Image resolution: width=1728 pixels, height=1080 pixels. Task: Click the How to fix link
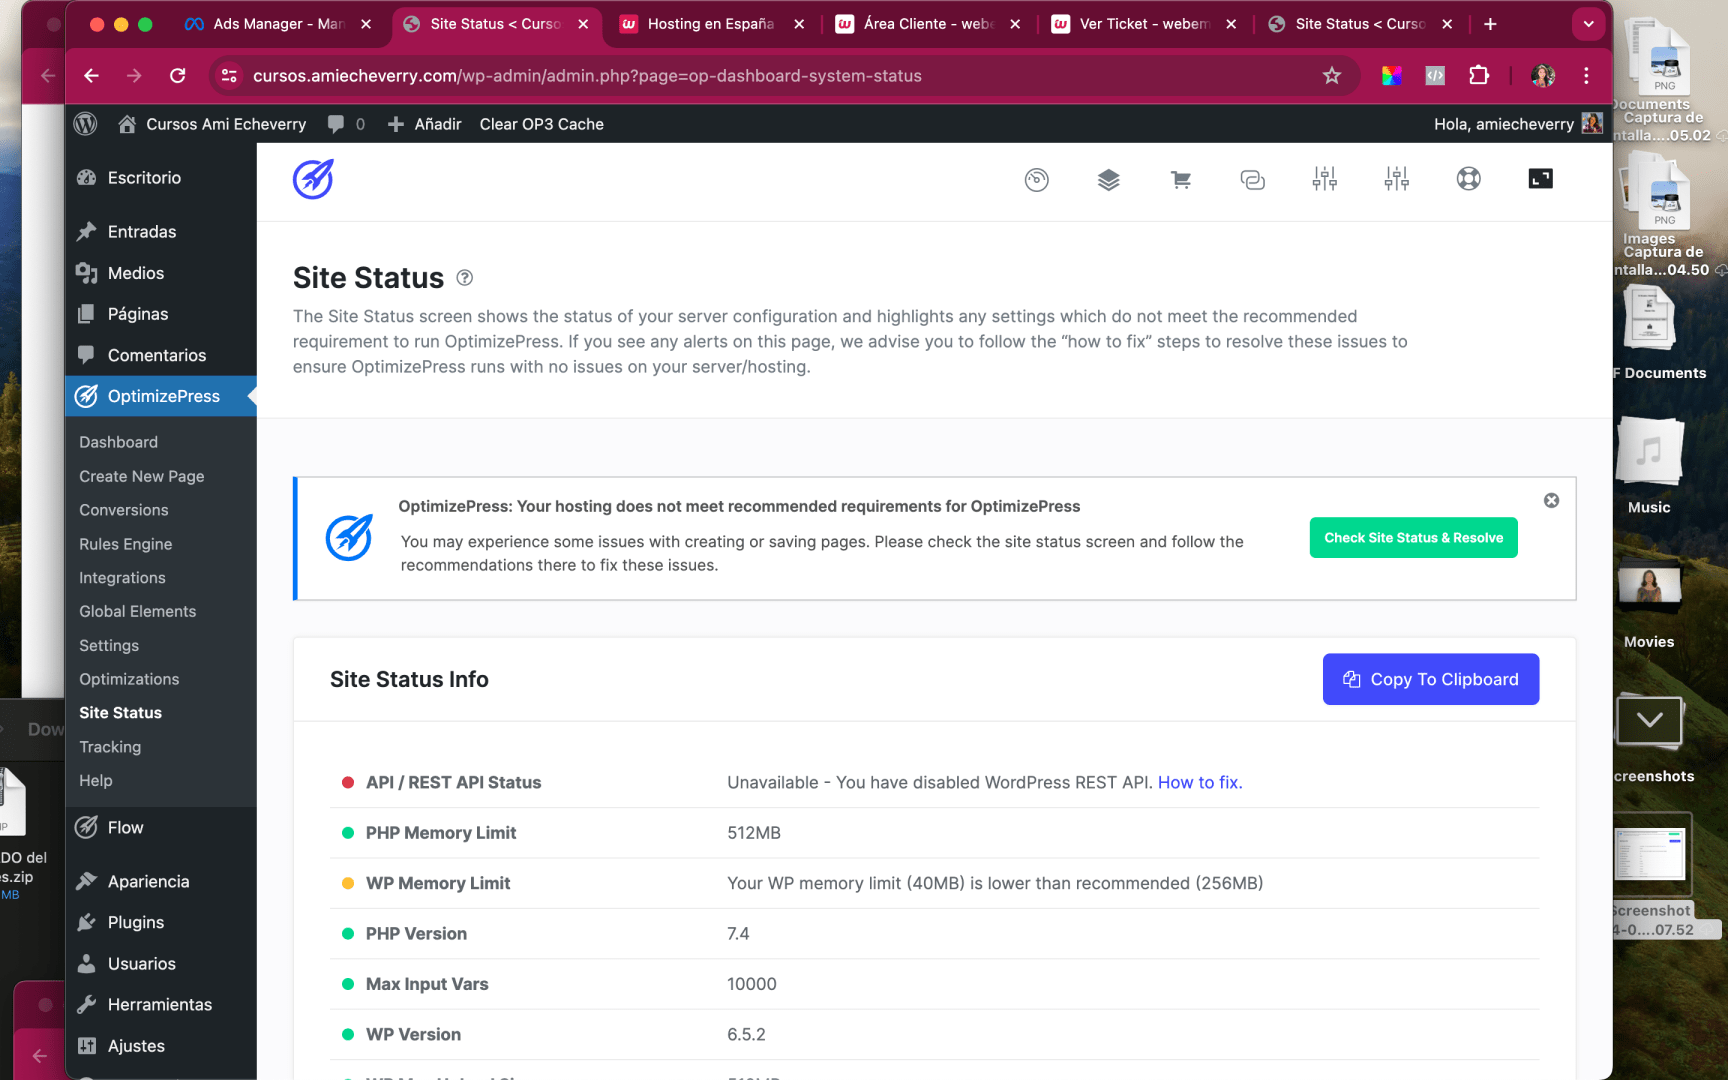[1200, 783]
